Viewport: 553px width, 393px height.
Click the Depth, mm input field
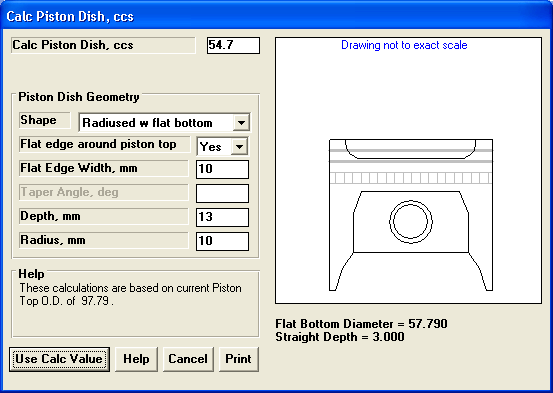click(x=222, y=217)
